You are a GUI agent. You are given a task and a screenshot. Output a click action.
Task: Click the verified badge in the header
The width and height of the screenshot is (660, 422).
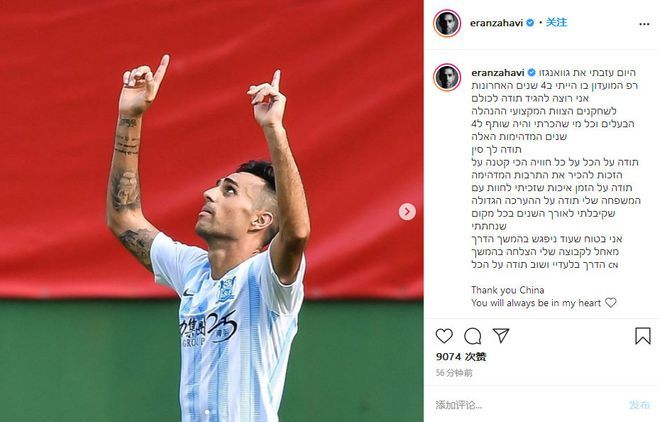pos(530,23)
